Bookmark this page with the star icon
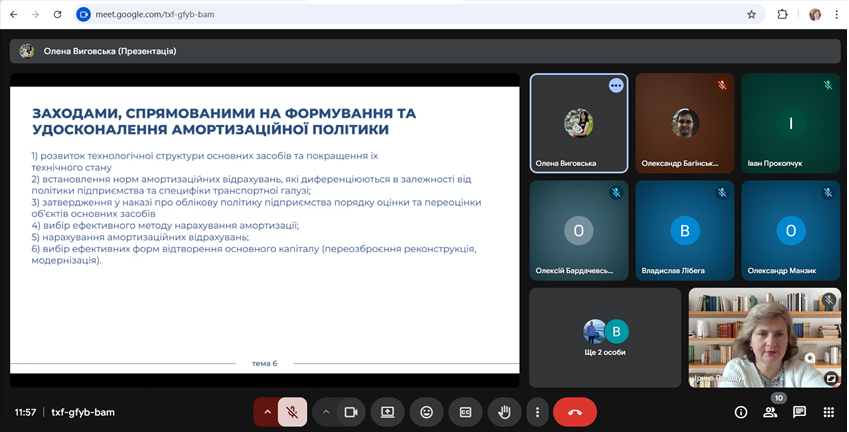Screen dimensions: 849x432 [x=751, y=15]
